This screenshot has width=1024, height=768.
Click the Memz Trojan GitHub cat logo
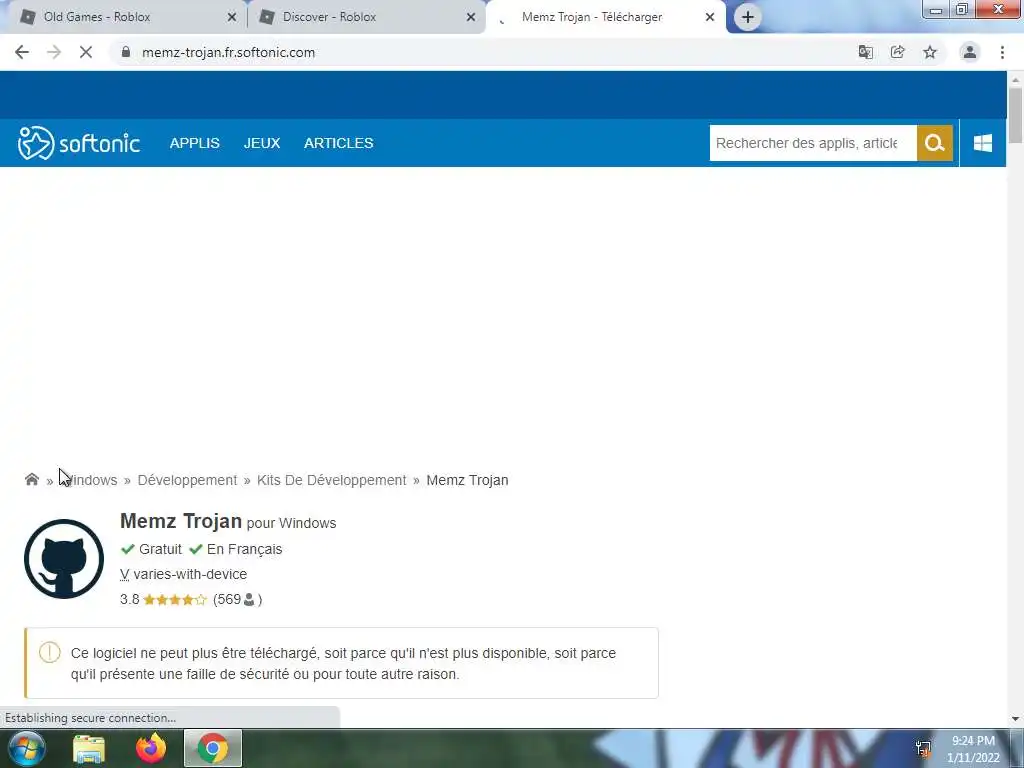coord(64,559)
